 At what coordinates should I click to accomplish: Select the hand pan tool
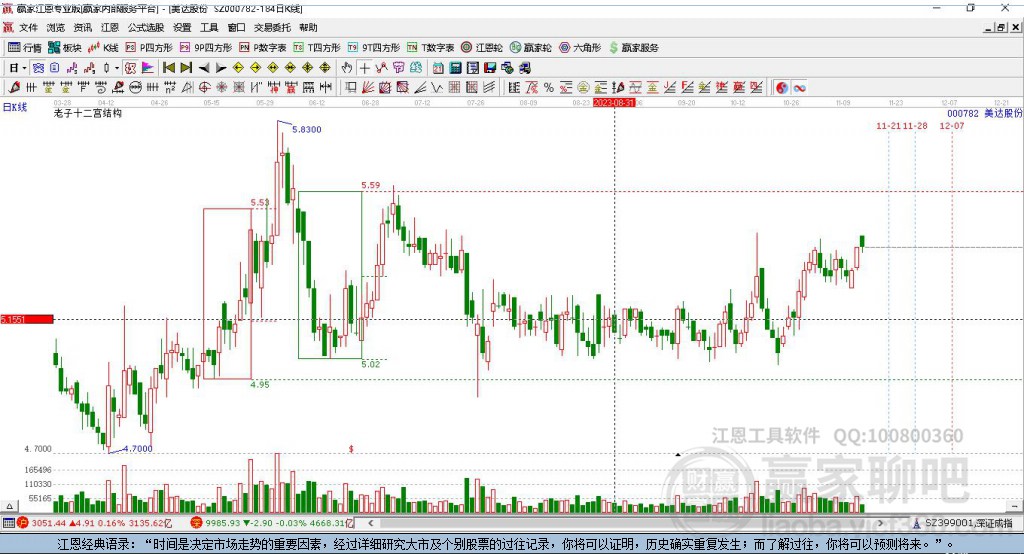pyautogui.click(x=347, y=68)
